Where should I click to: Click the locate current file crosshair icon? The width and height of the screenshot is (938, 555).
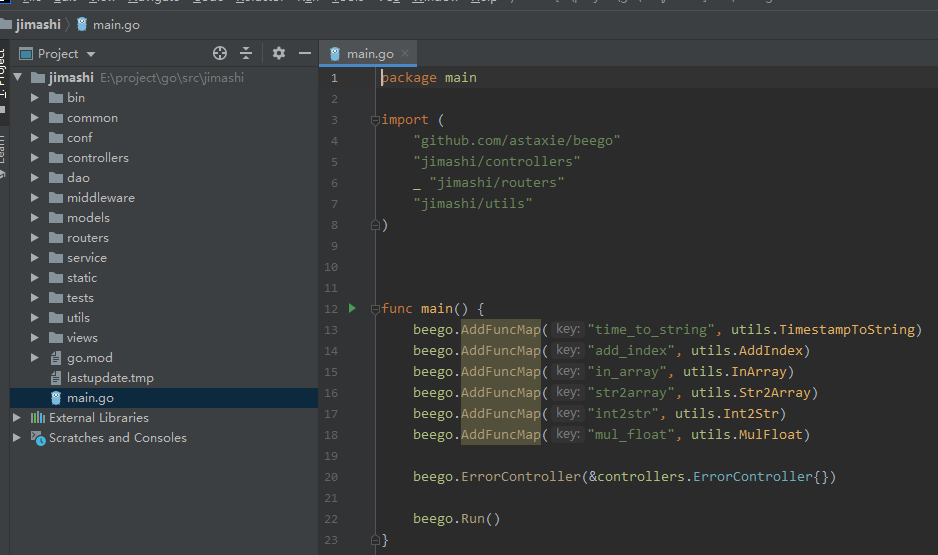click(x=220, y=54)
